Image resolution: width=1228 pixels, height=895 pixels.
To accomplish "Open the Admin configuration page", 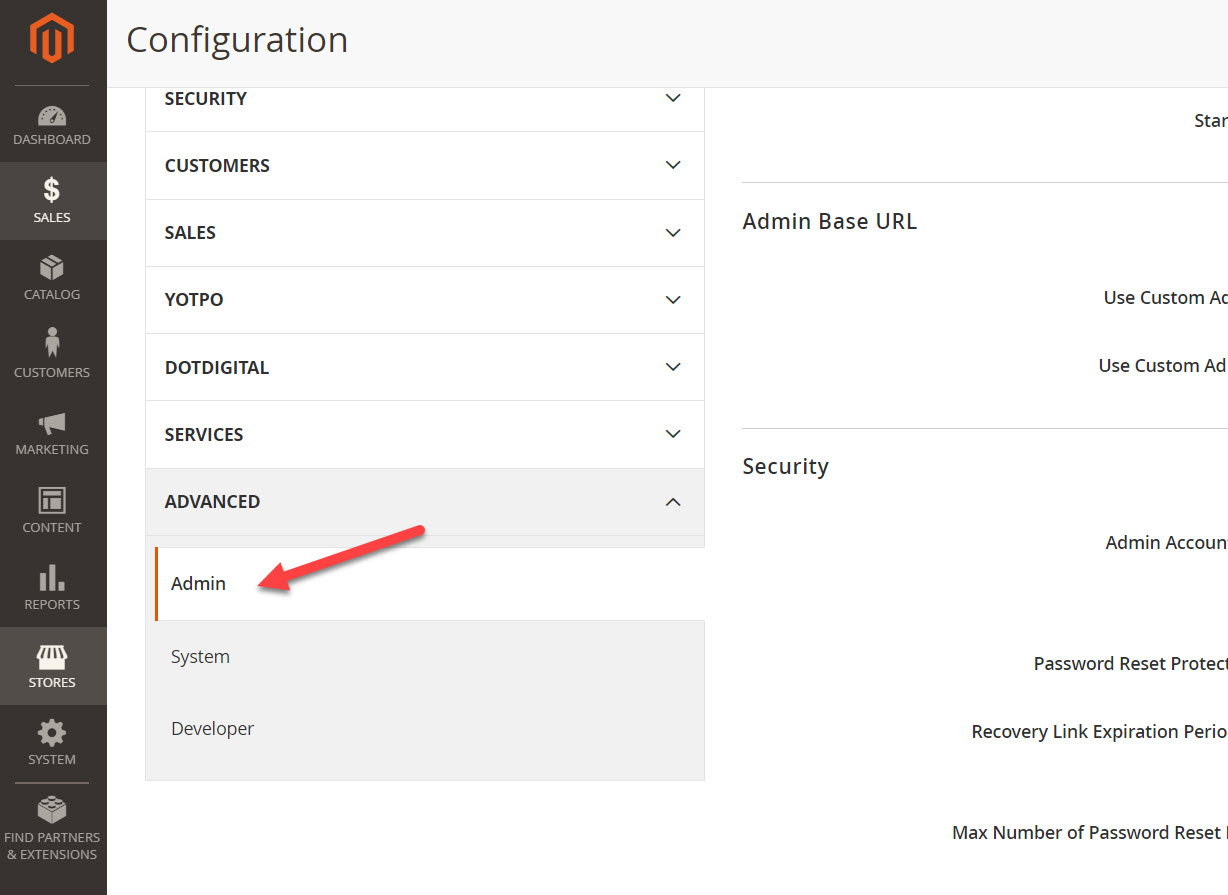I will (198, 583).
